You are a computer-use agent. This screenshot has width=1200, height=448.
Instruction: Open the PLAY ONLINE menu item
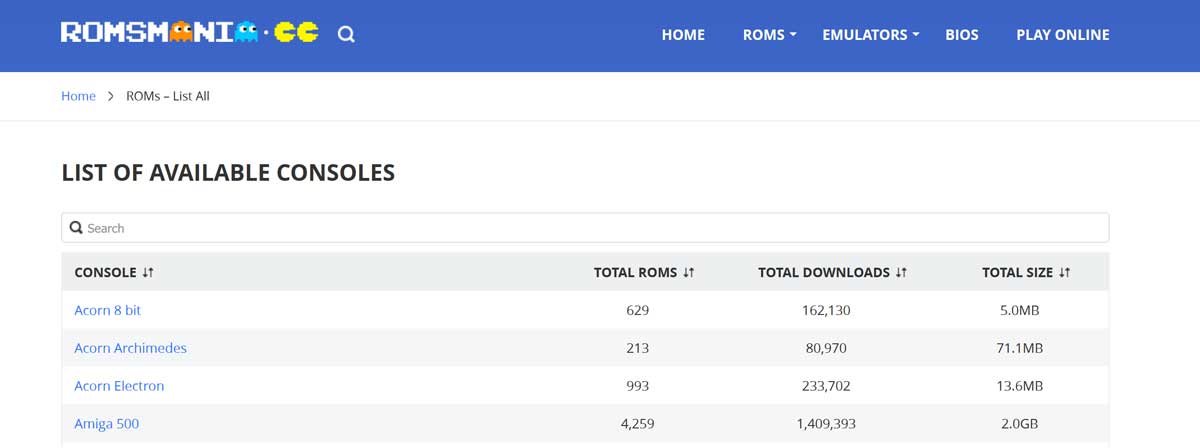click(x=1063, y=34)
